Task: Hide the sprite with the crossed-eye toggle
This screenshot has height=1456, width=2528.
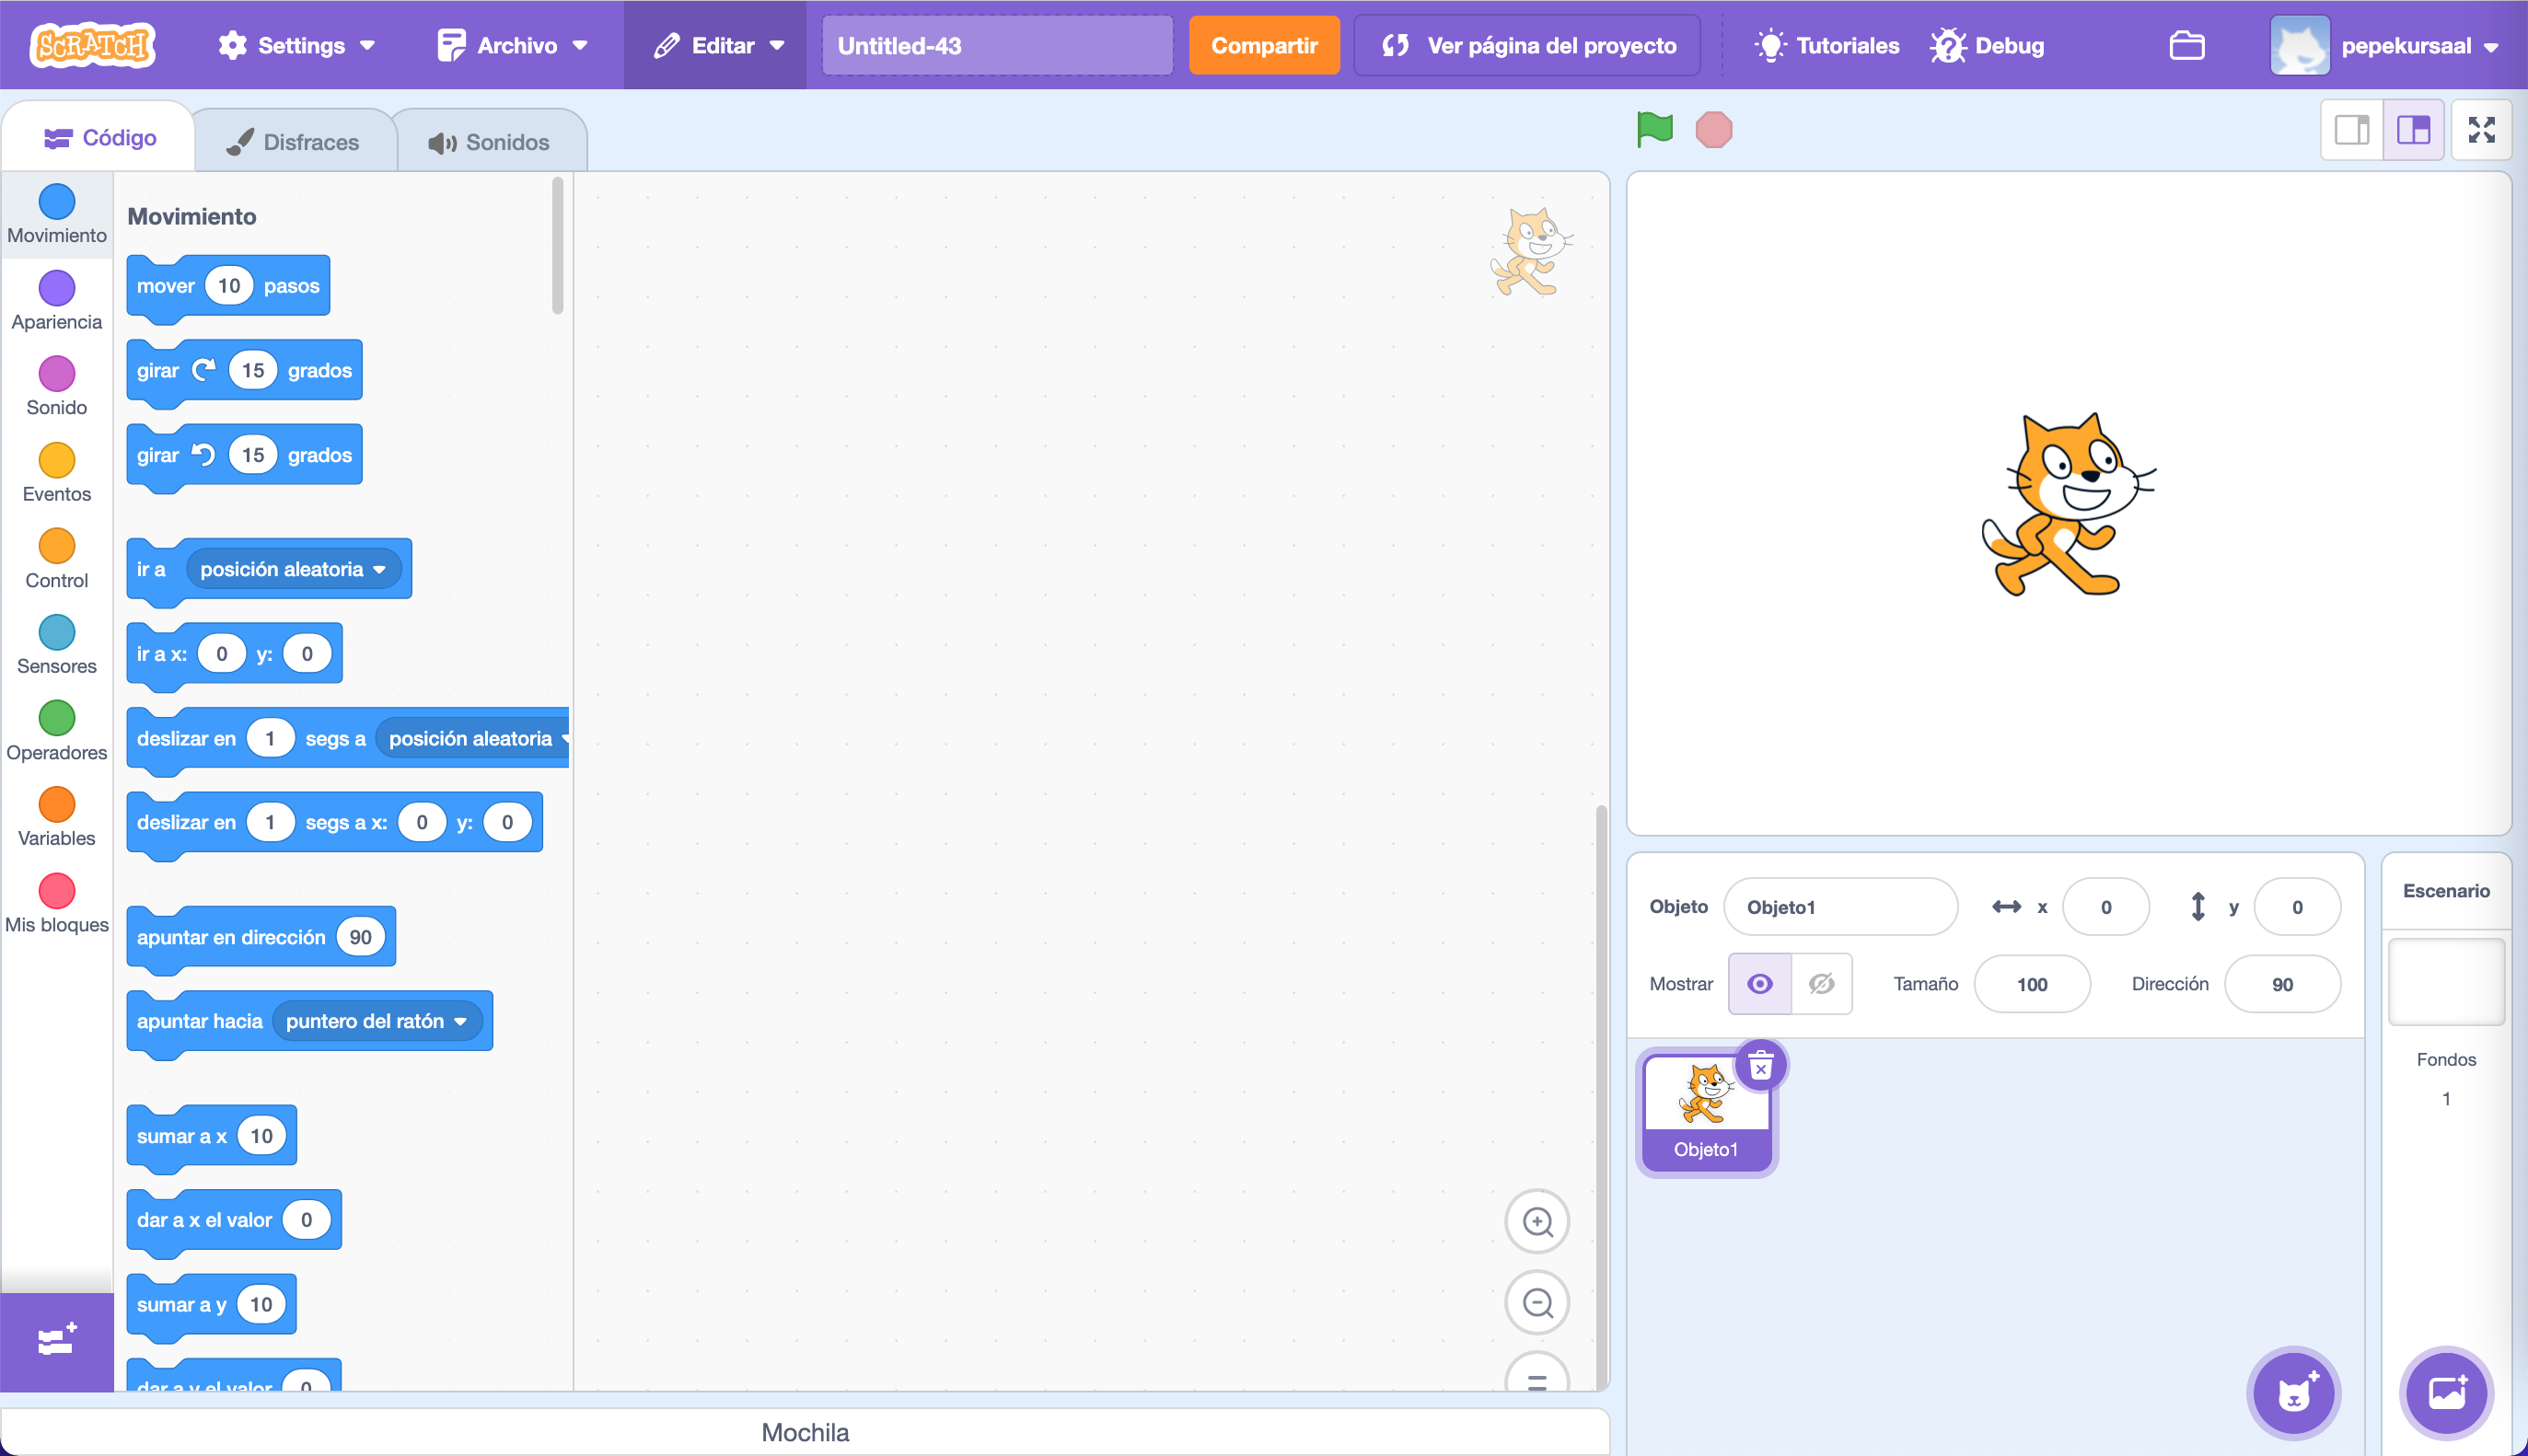Action: point(1820,983)
